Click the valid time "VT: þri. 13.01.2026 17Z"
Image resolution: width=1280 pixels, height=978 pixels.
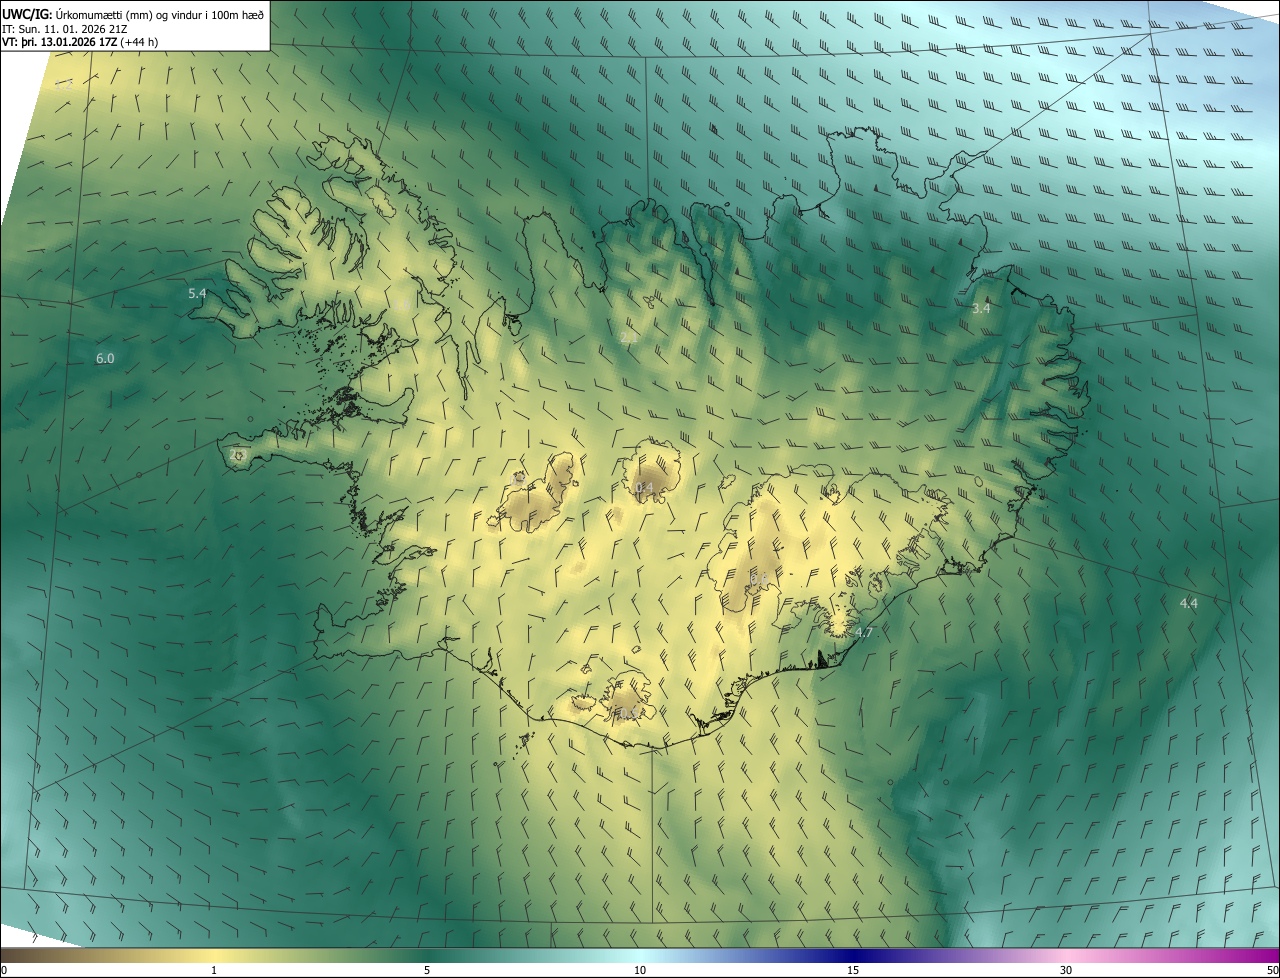60,41
